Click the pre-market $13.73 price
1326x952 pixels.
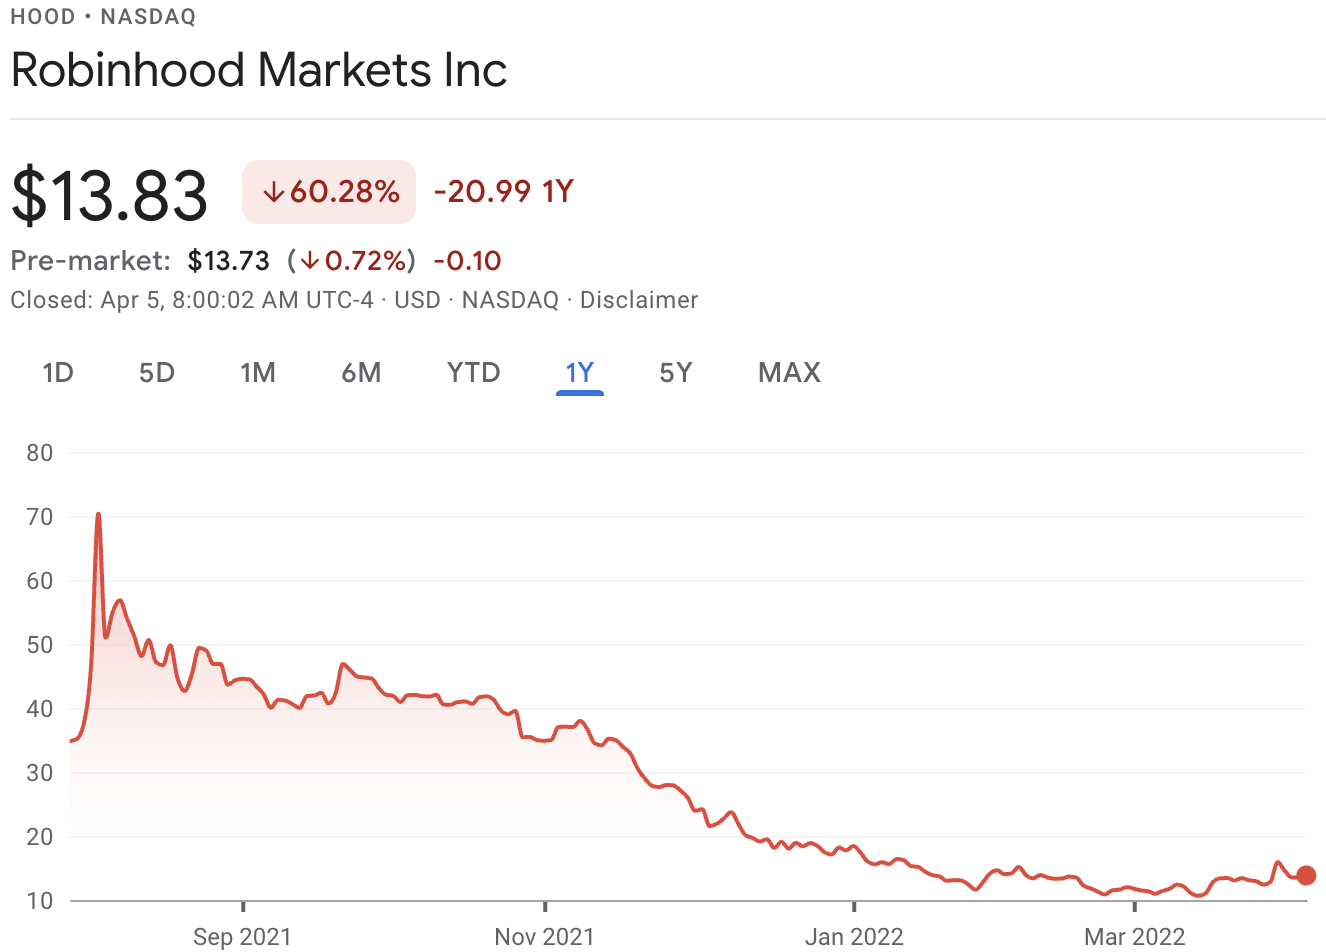click(x=228, y=260)
